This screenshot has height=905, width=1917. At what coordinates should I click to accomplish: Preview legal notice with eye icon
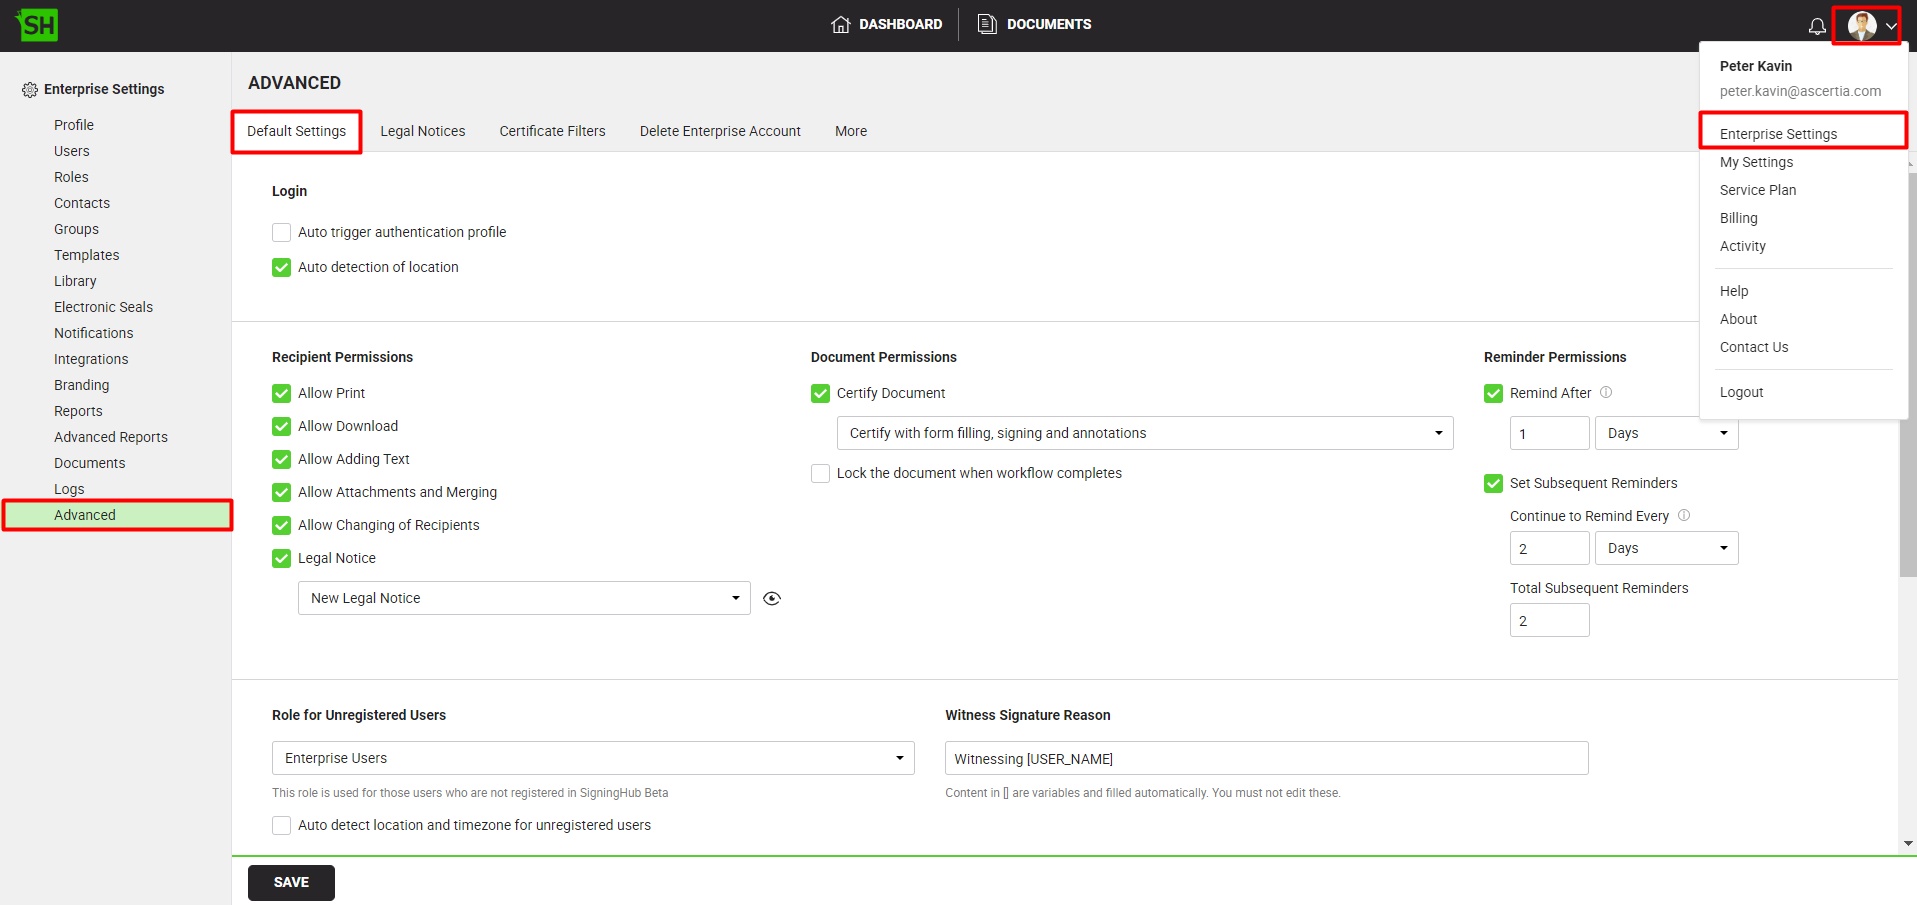[x=771, y=598]
